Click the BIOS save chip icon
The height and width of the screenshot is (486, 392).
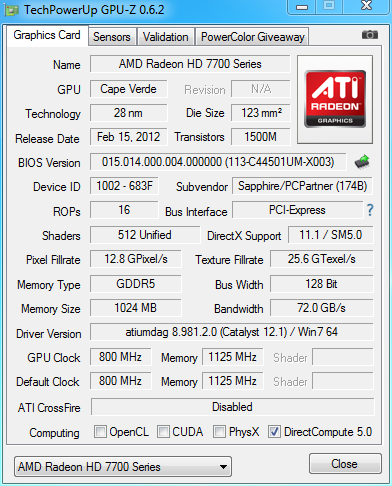(x=362, y=162)
